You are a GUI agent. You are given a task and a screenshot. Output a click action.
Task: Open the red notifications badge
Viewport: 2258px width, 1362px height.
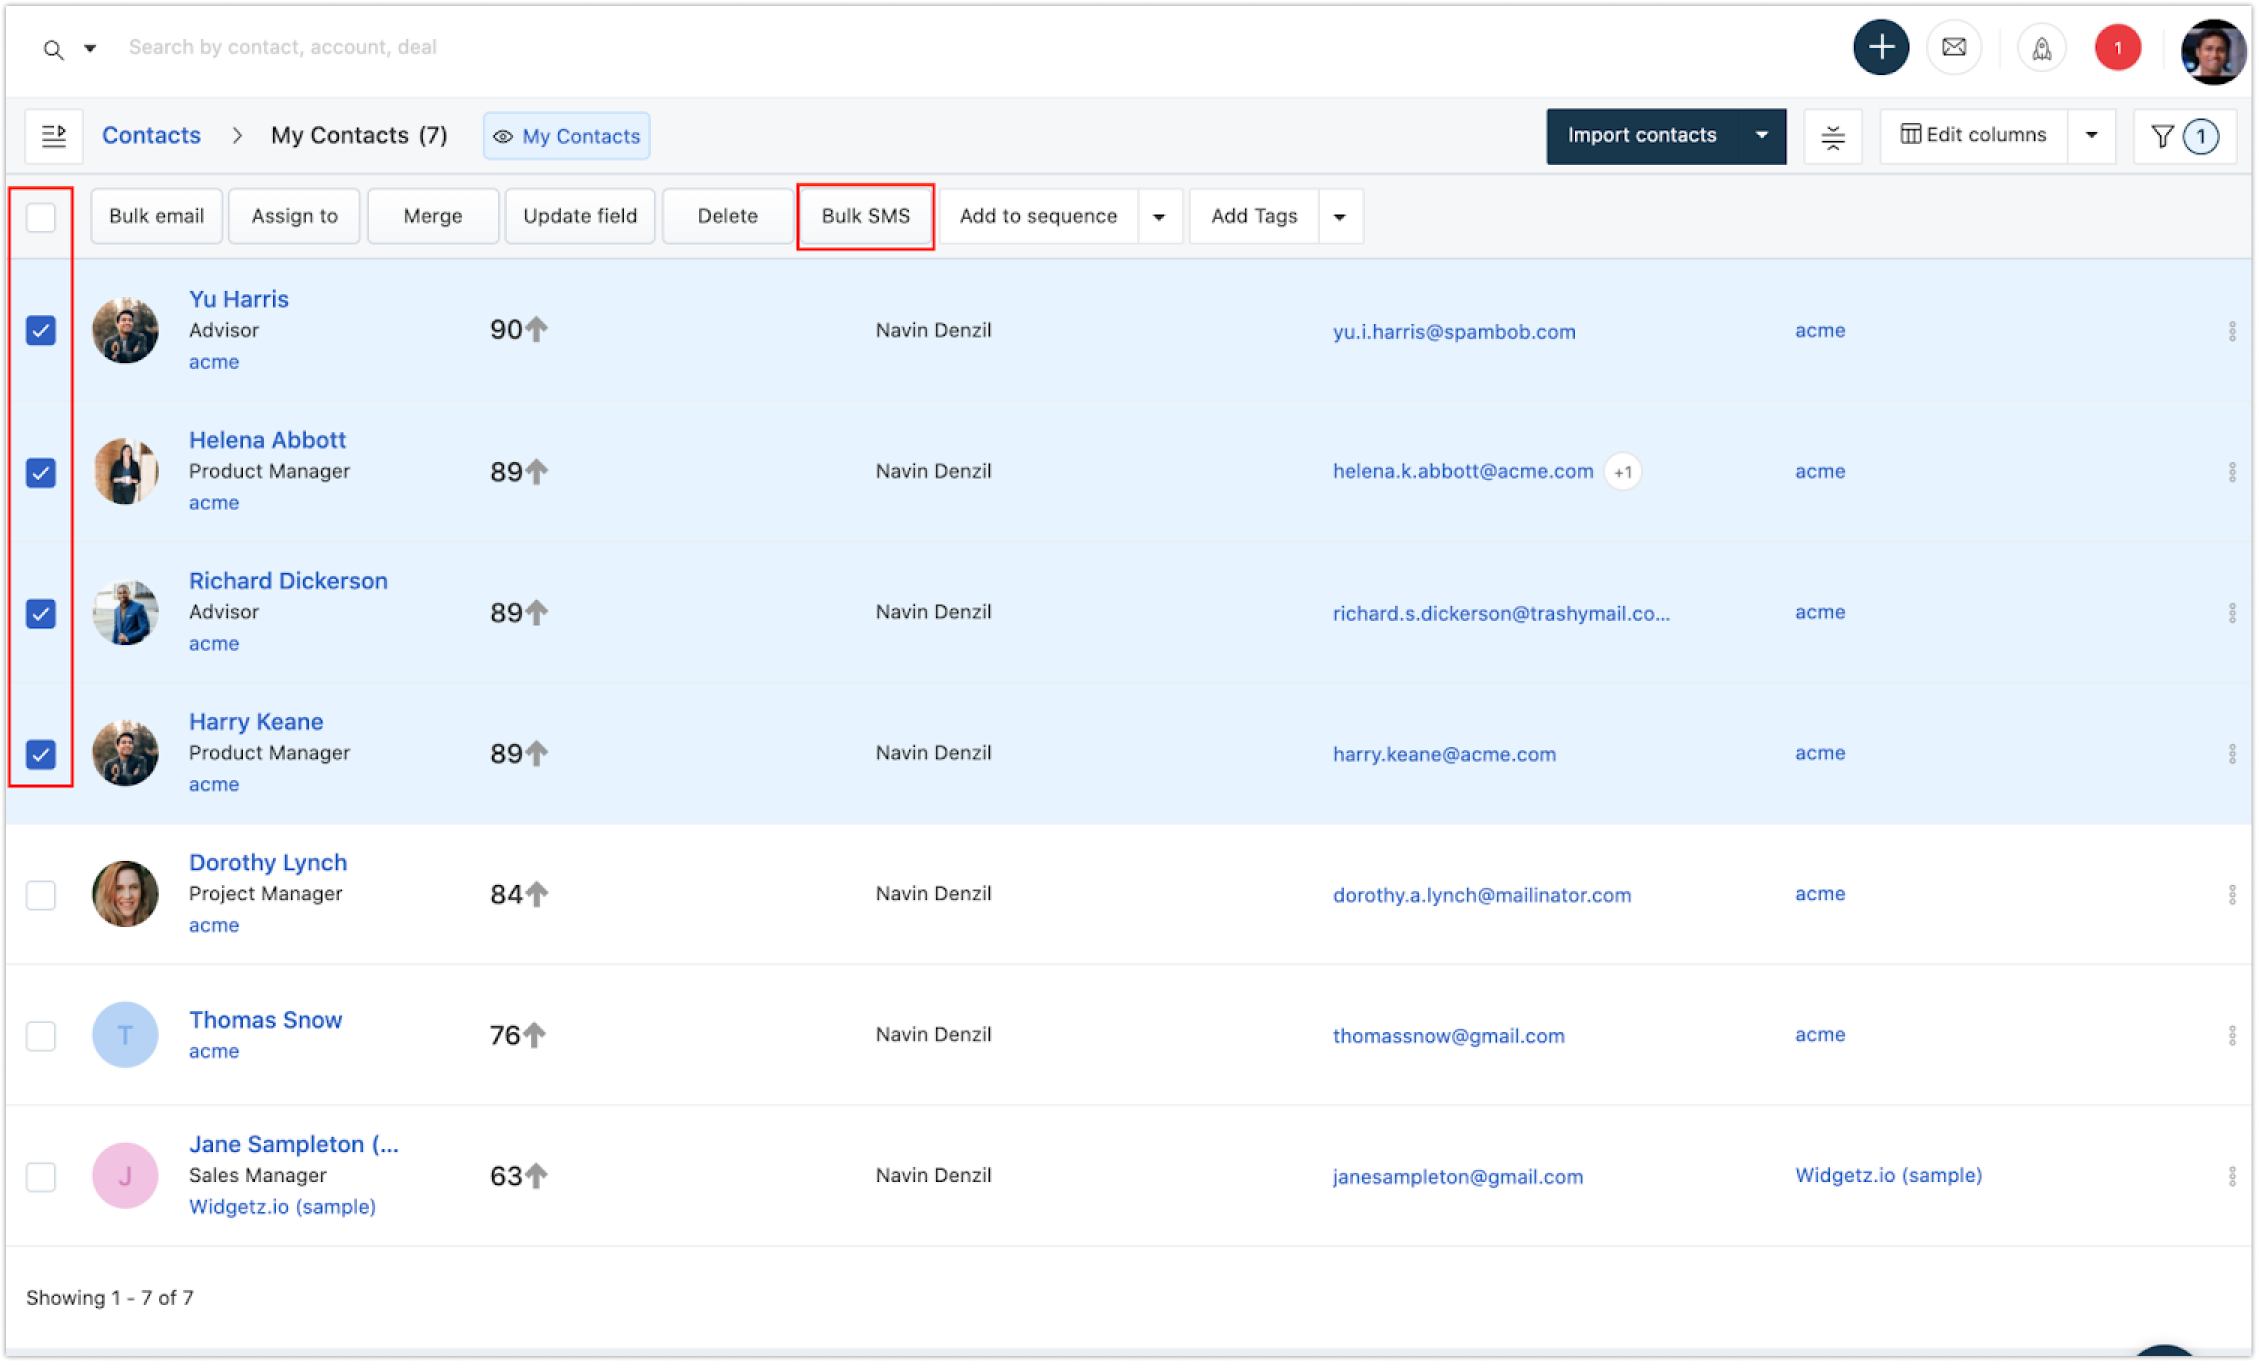tap(2117, 48)
